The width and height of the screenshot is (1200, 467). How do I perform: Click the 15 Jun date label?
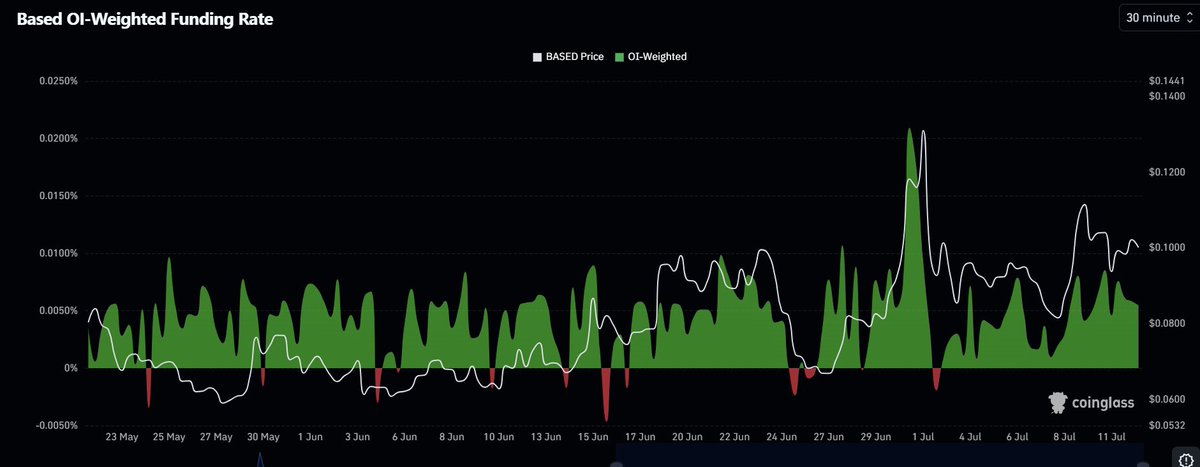(593, 437)
